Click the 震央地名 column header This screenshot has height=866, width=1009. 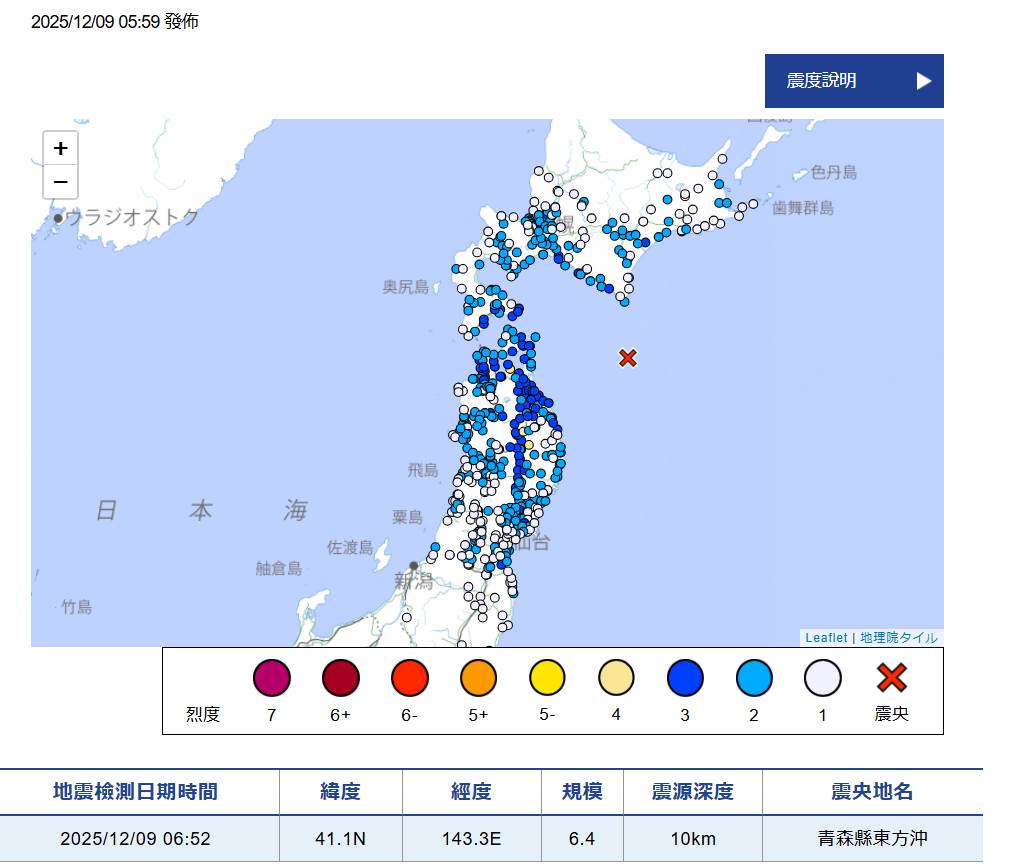tap(872, 792)
